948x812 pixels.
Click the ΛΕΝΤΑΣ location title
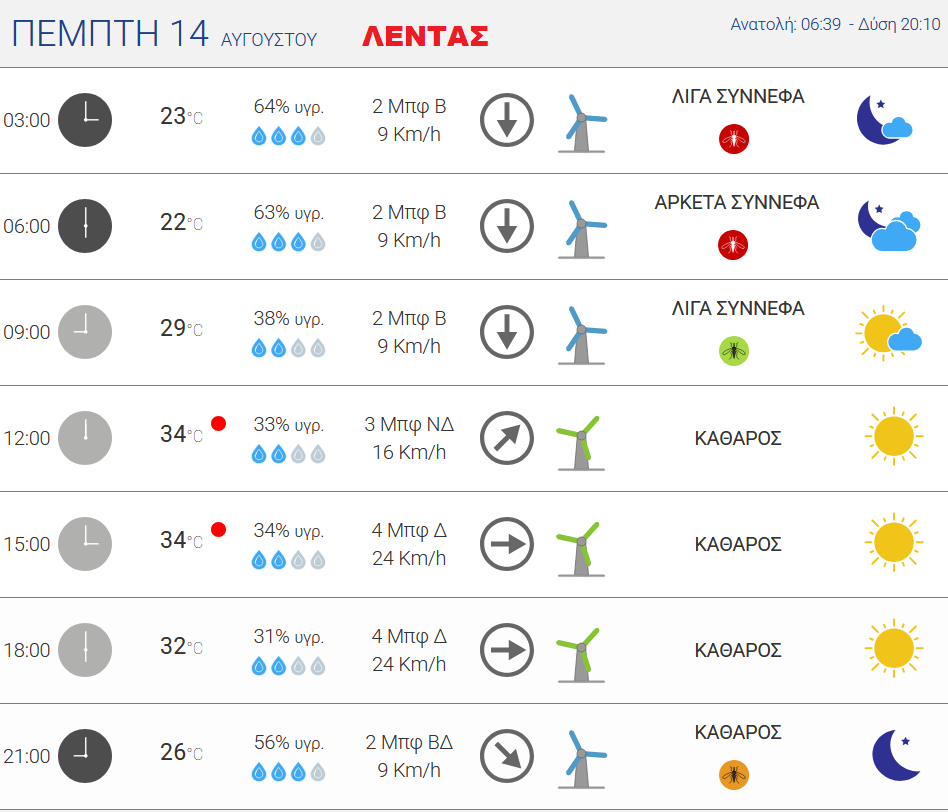point(425,37)
